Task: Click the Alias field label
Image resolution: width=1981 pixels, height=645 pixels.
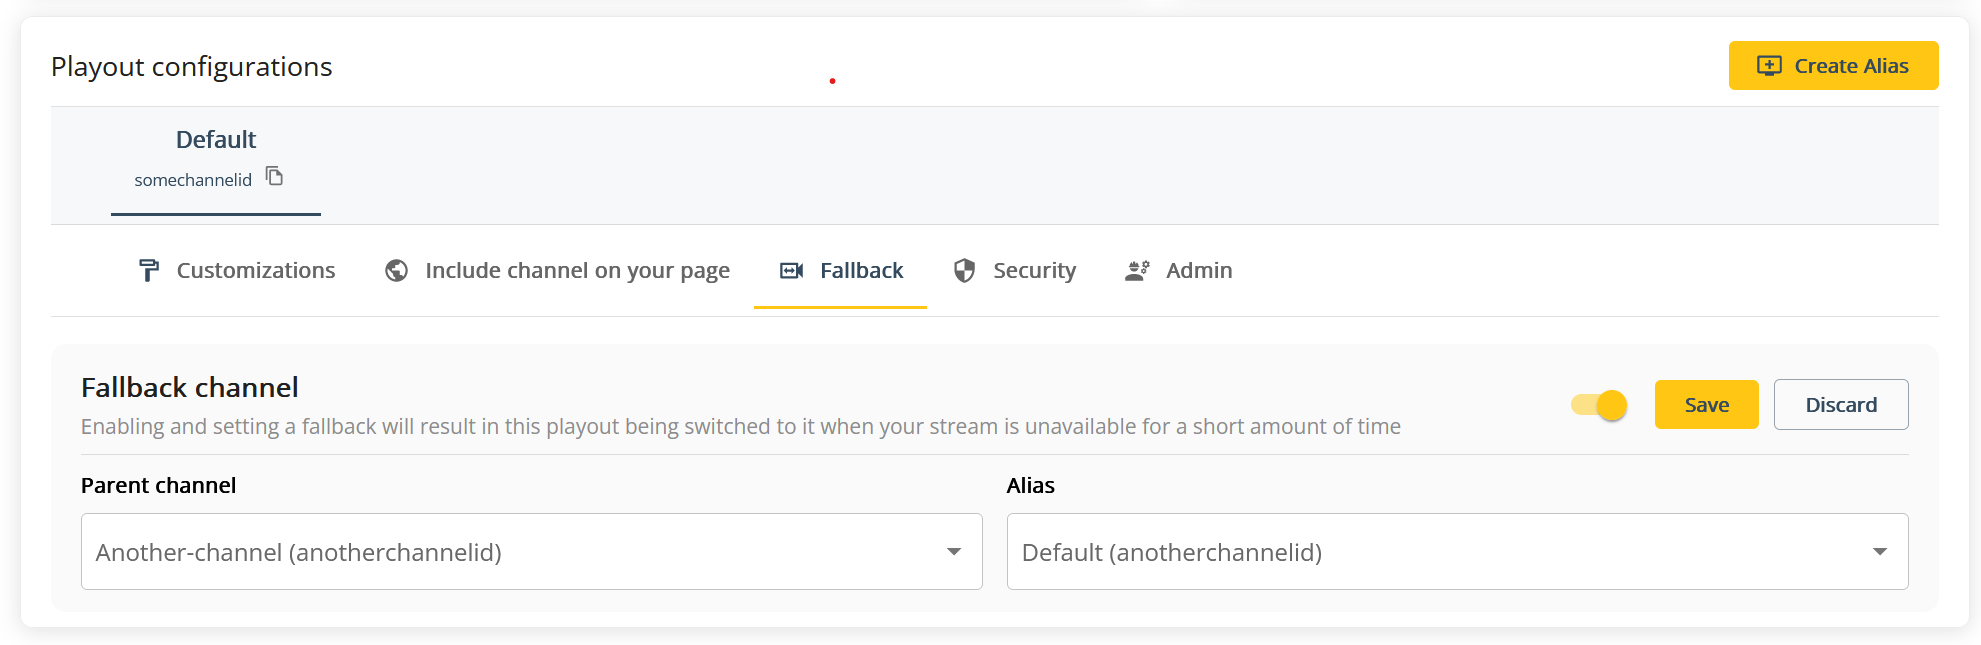Action: coord(1030,486)
